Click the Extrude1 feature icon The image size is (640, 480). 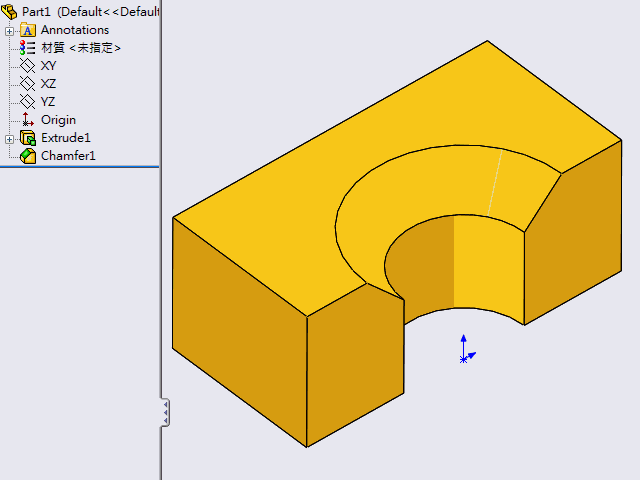[x=28, y=138]
